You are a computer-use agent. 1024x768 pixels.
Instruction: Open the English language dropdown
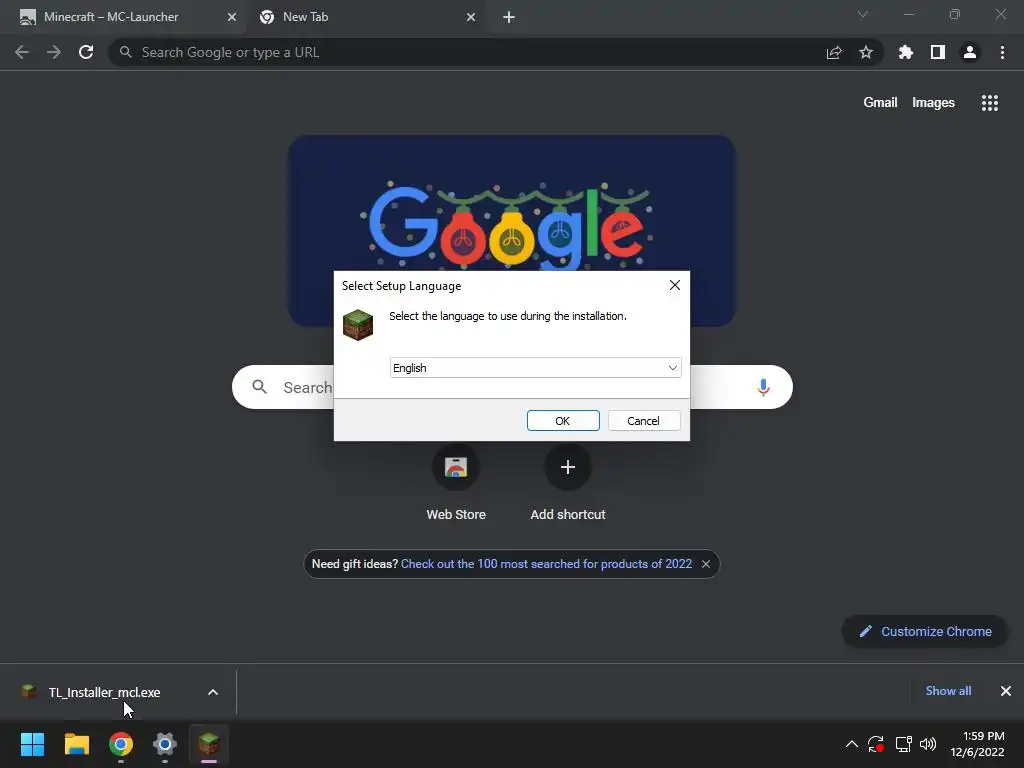coord(536,368)
